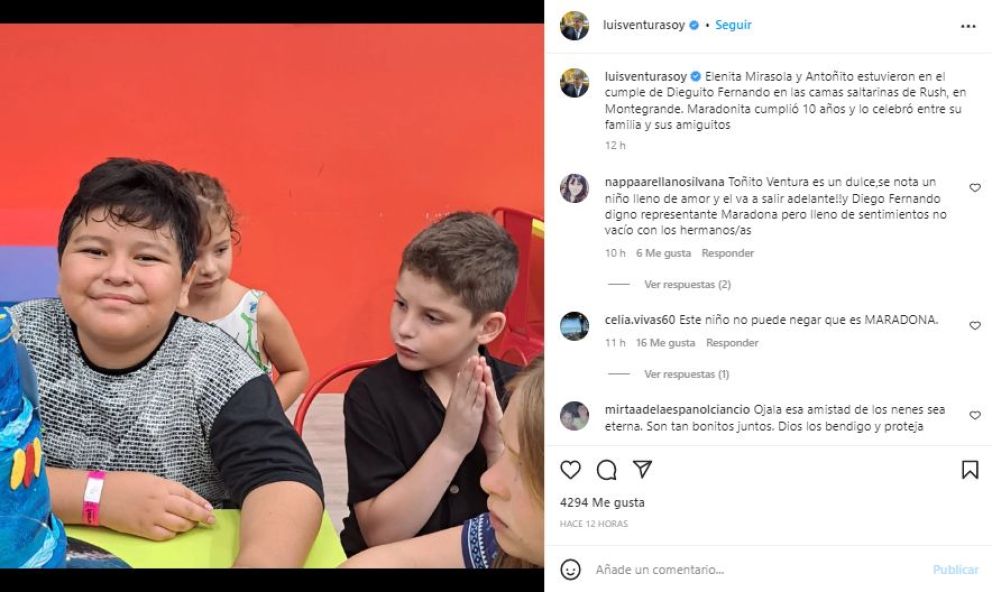Like mirtaadelaespanolciancio's comment heart

975,416
